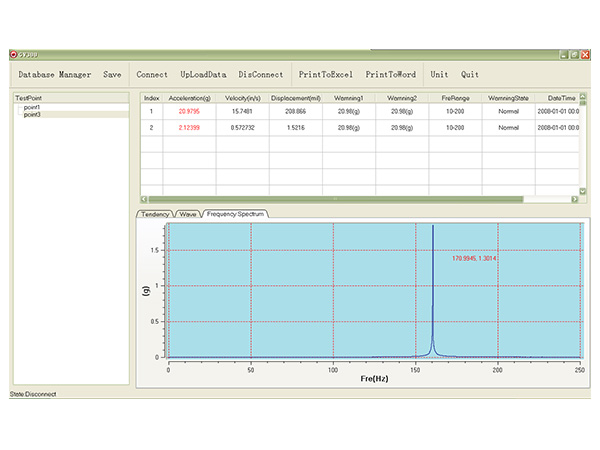Click the horizontal scroll right arrow
The width and height of the screenshot is (600, 450).
574,199
